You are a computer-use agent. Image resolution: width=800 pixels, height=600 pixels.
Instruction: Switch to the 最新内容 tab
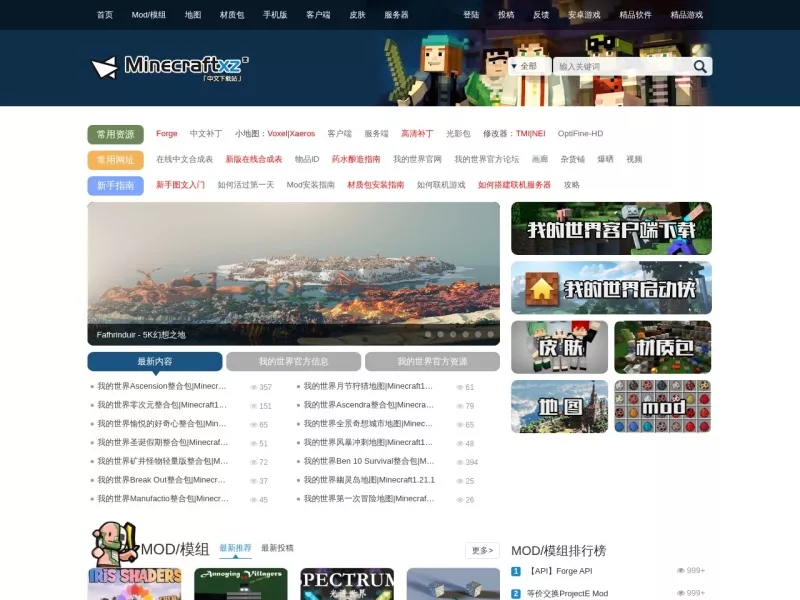pos(155,362)
